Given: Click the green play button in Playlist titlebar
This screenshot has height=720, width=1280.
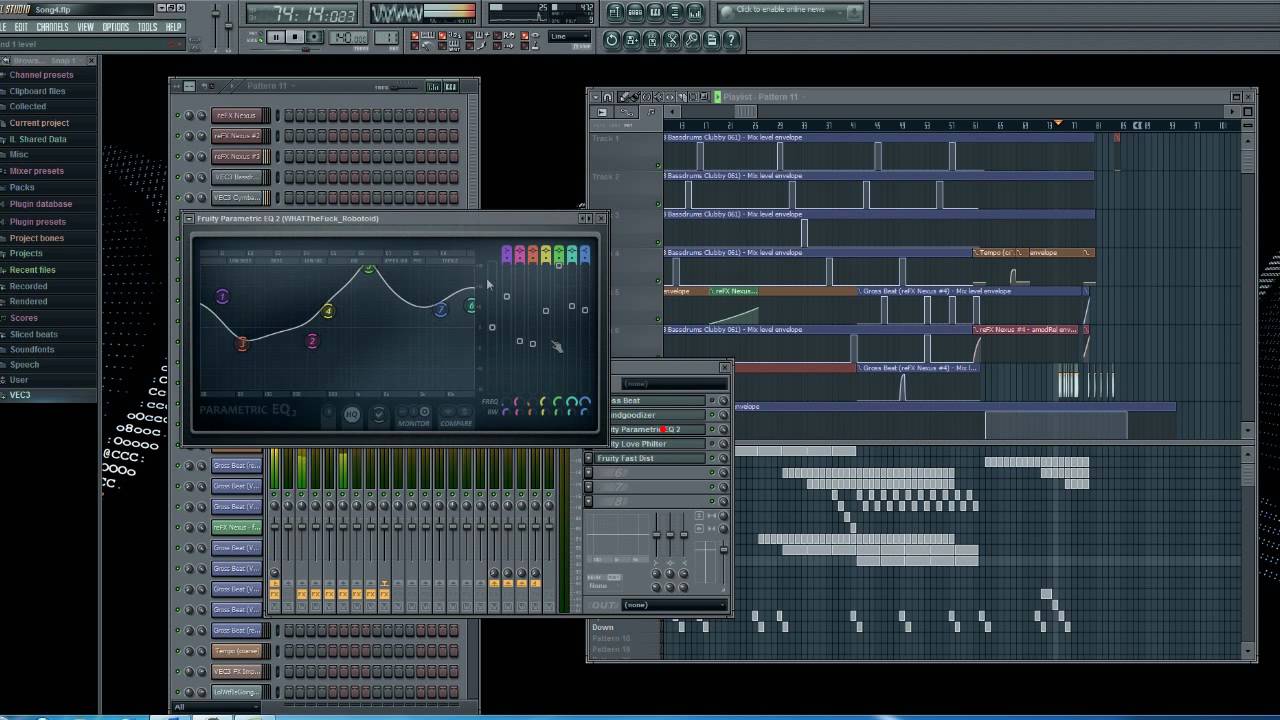Looking at the screenshot, I should pos(717,97).
